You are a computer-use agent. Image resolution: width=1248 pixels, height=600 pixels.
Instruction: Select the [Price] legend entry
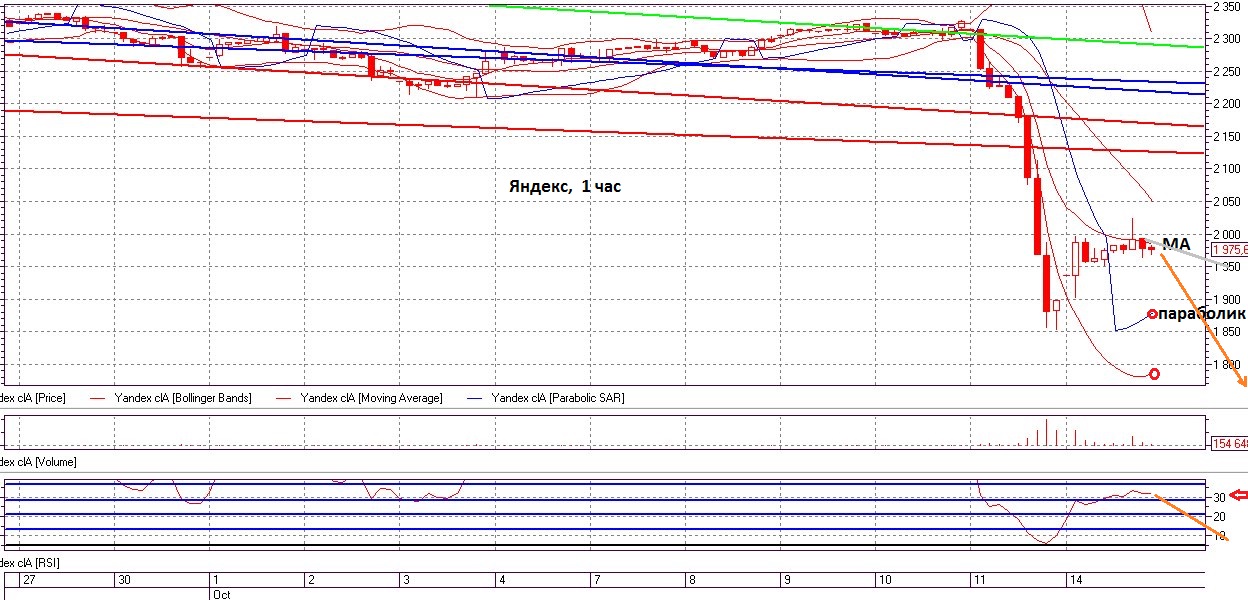pyautogui.click(x=33, y=398)
